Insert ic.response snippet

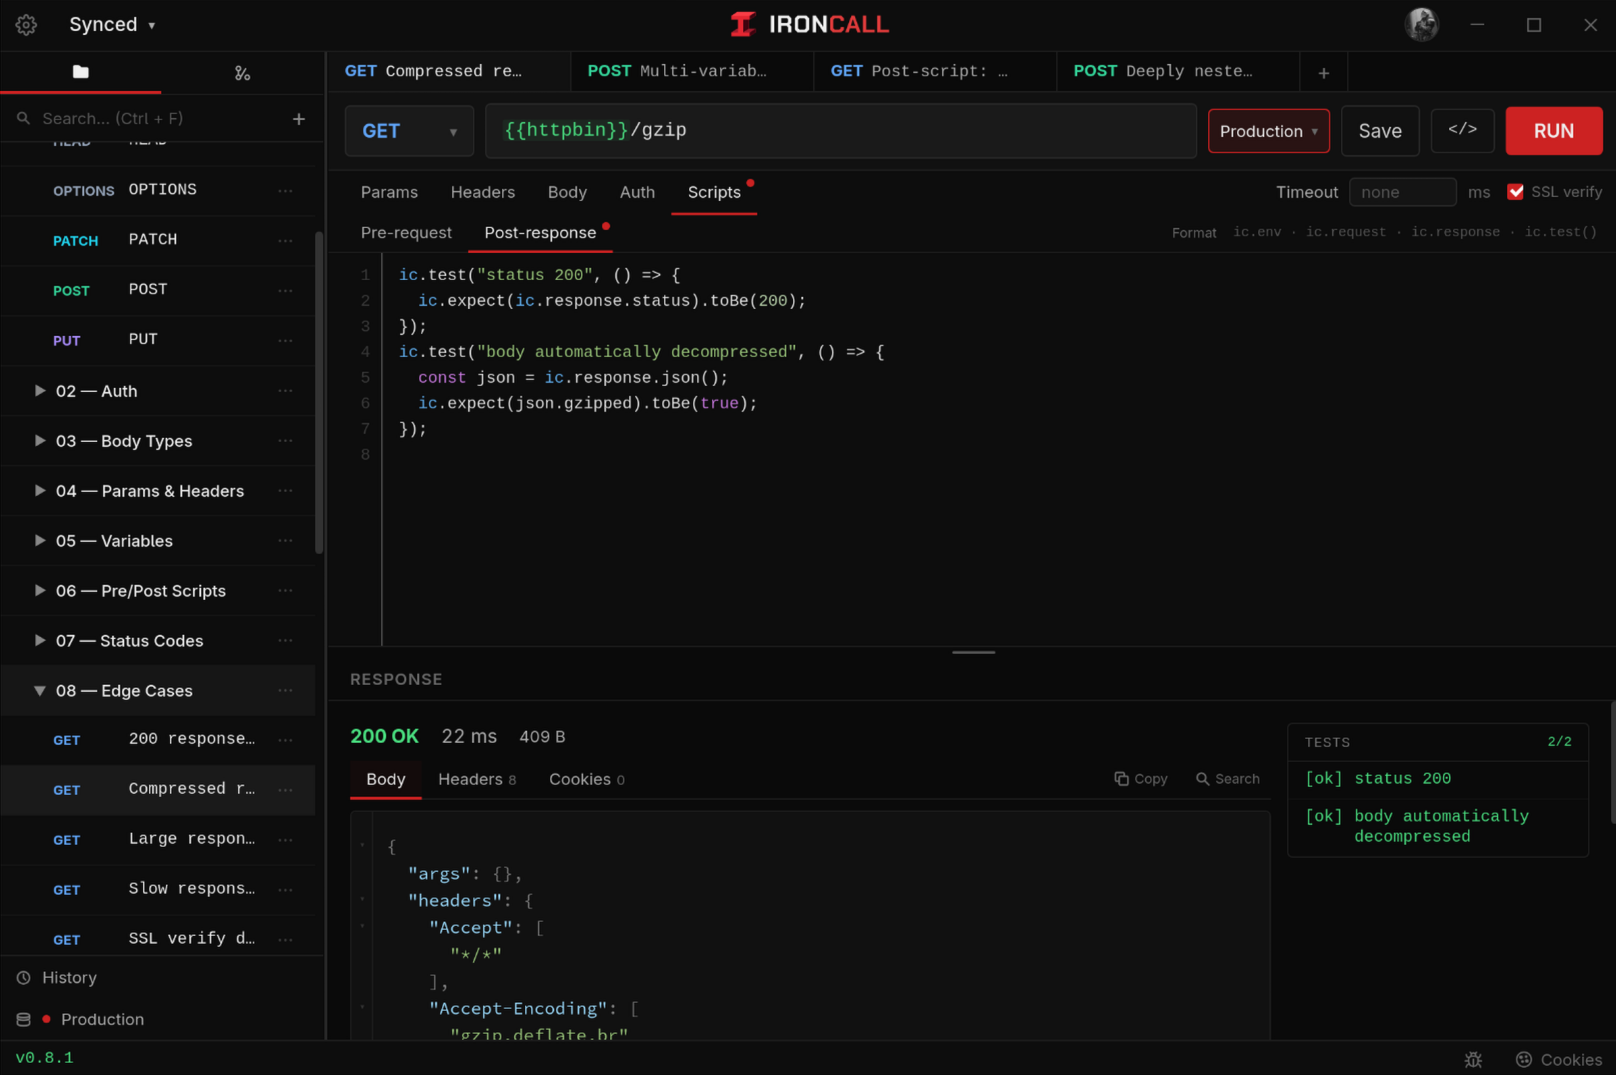1455,232
